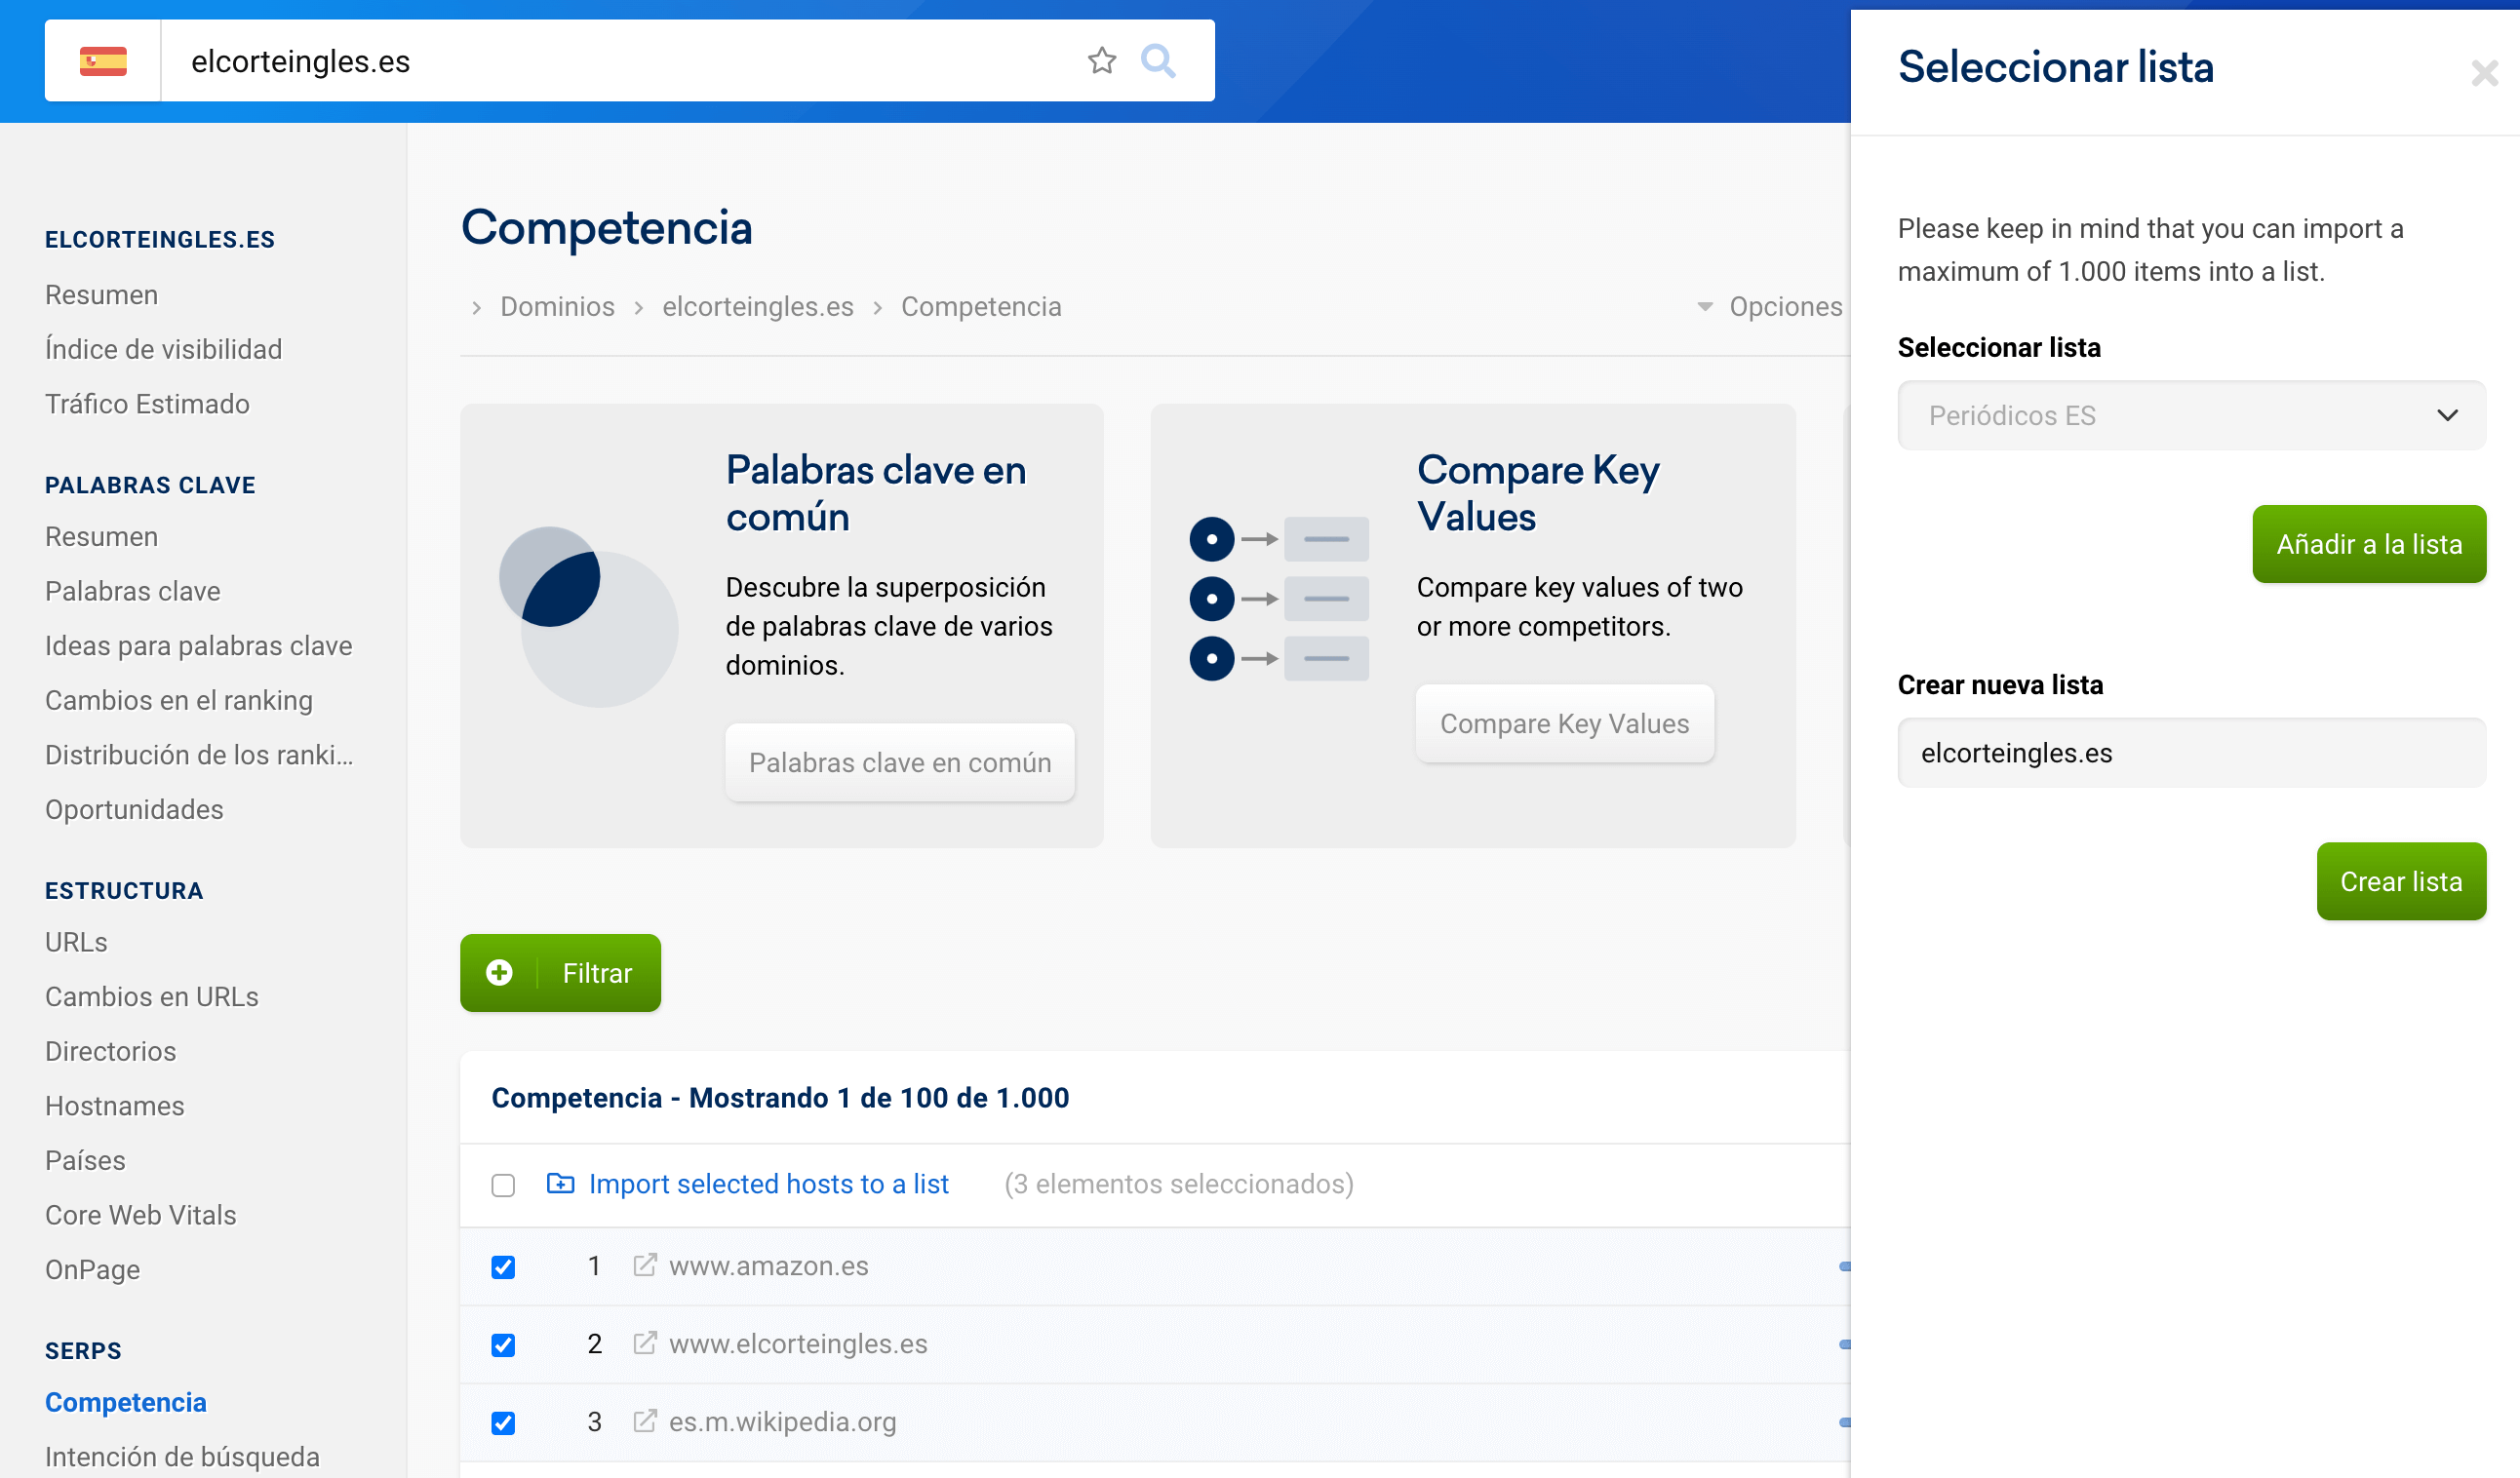Viewport: 2520px width, 1478px height.
Task: Click the magnifying glass search icon
Action: (1158, 61)
